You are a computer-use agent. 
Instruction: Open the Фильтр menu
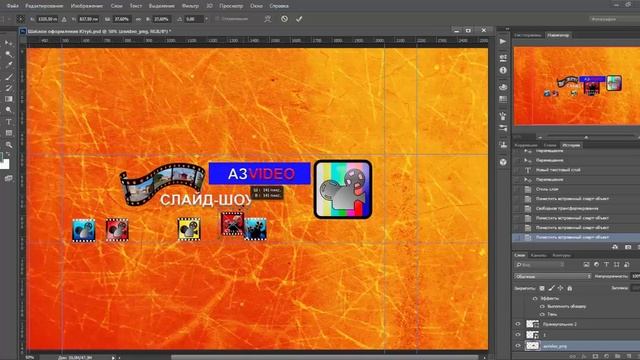pyautogui.click(x=190, y=6)
